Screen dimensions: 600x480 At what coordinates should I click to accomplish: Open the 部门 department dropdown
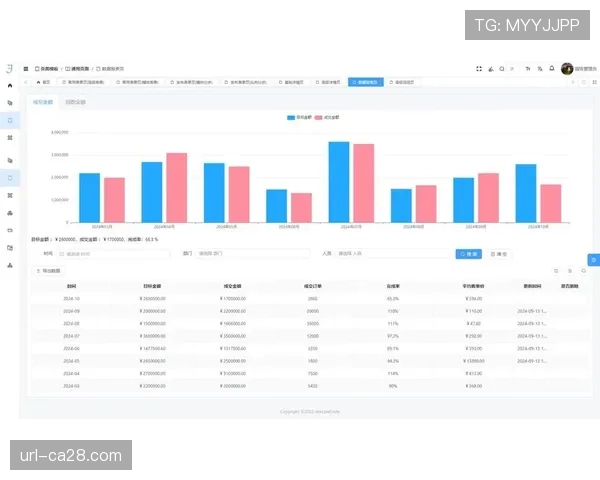click(250, 254)
